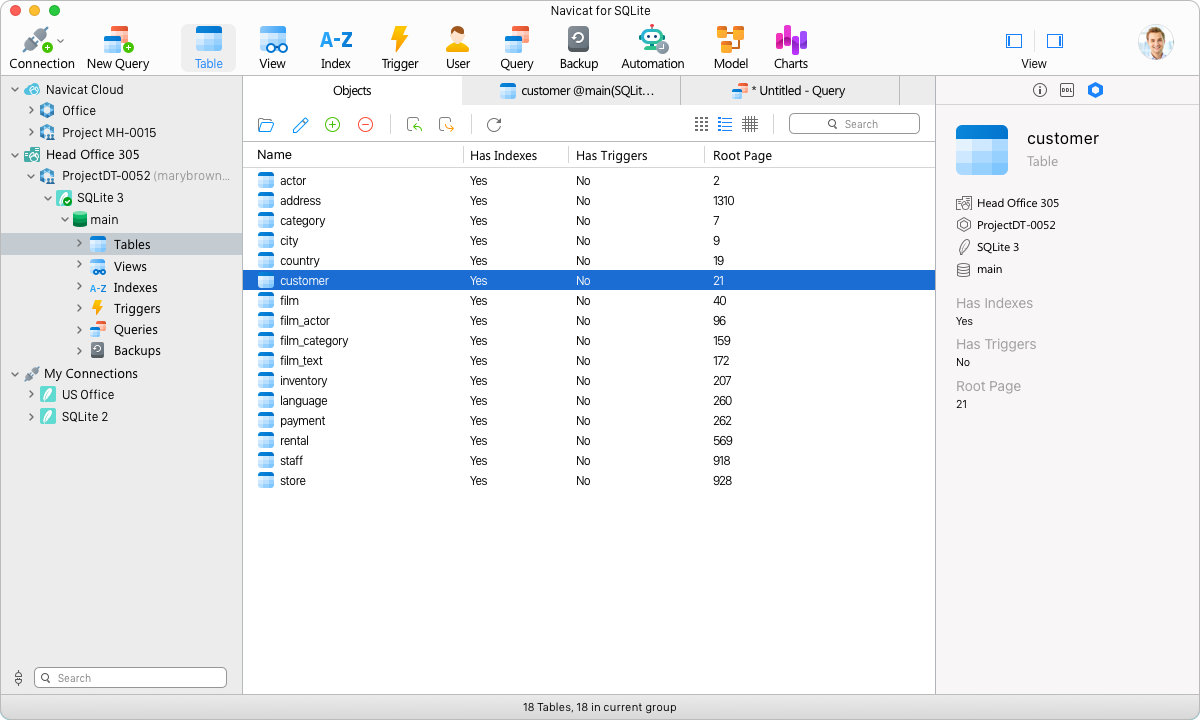
Task: Switch to View objects in the toolbar
Action: [x=272, y=48]
